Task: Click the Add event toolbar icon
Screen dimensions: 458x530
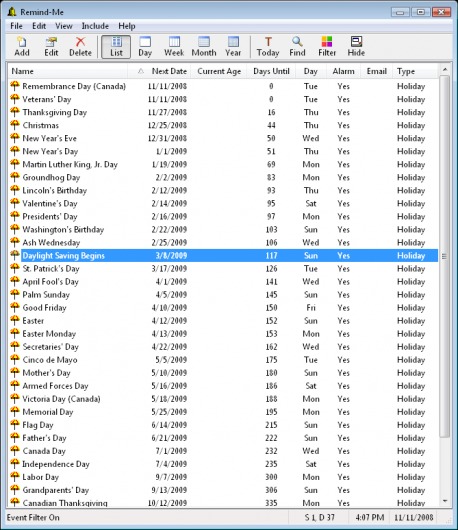Action: pos(22,47)
